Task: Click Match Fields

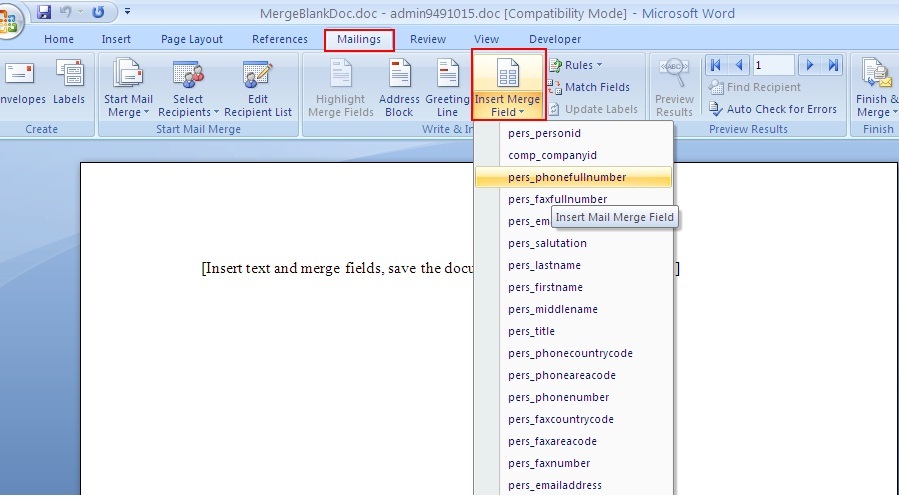Action: coord(589,87)
